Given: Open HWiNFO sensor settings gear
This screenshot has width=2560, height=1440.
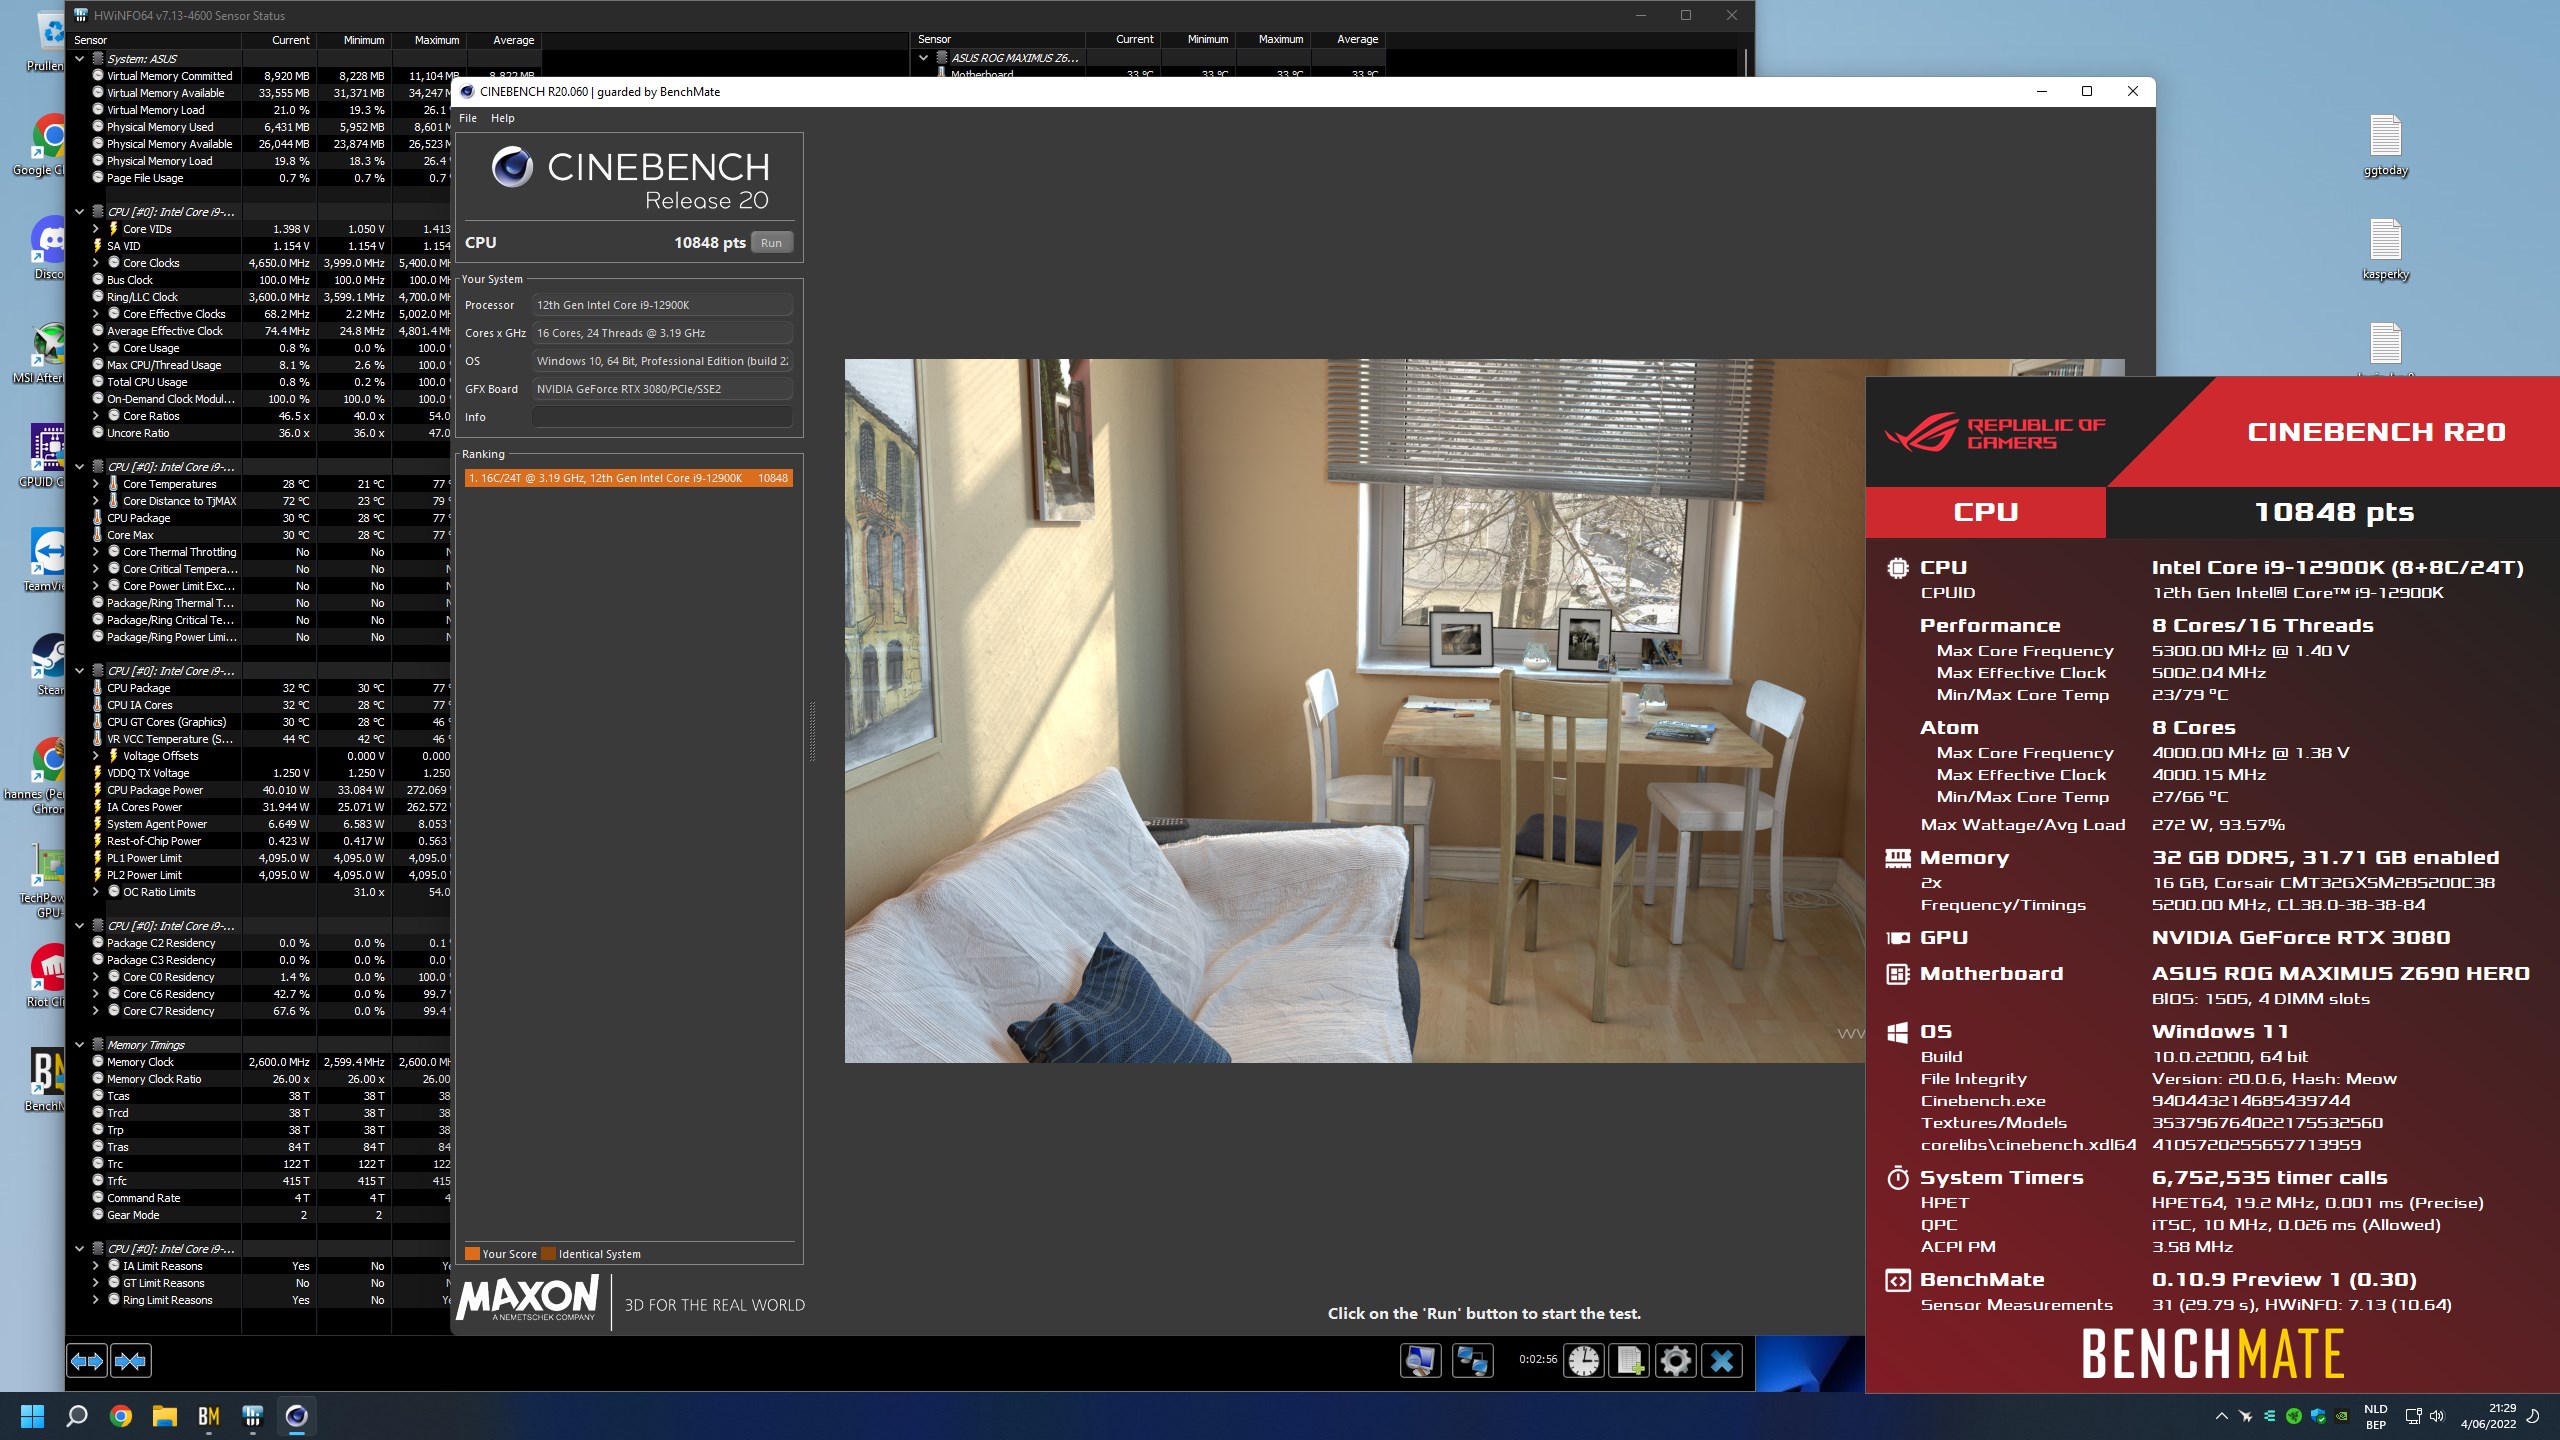Looking at the screenshot, I should click(x=1676, y=1360).
